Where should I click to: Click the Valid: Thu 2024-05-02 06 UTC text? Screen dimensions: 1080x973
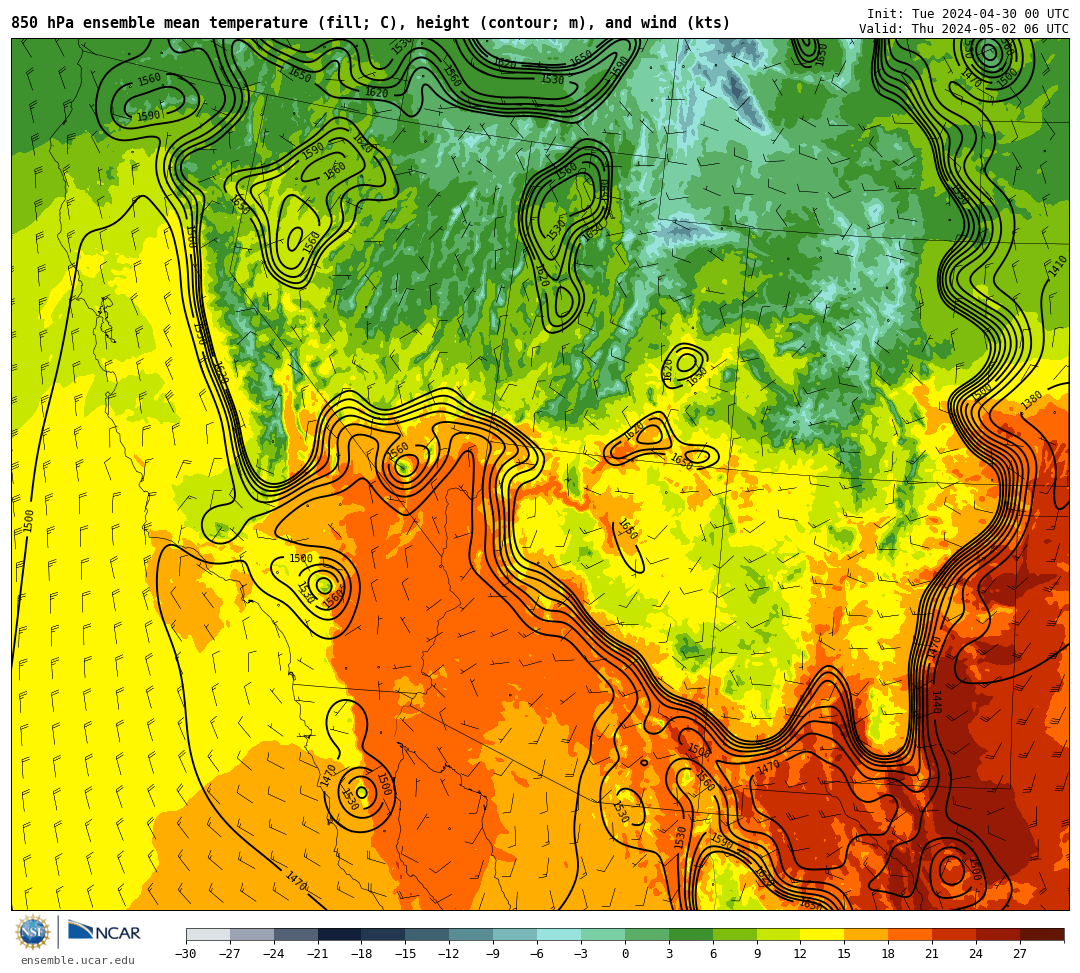[x=964, y=29]
